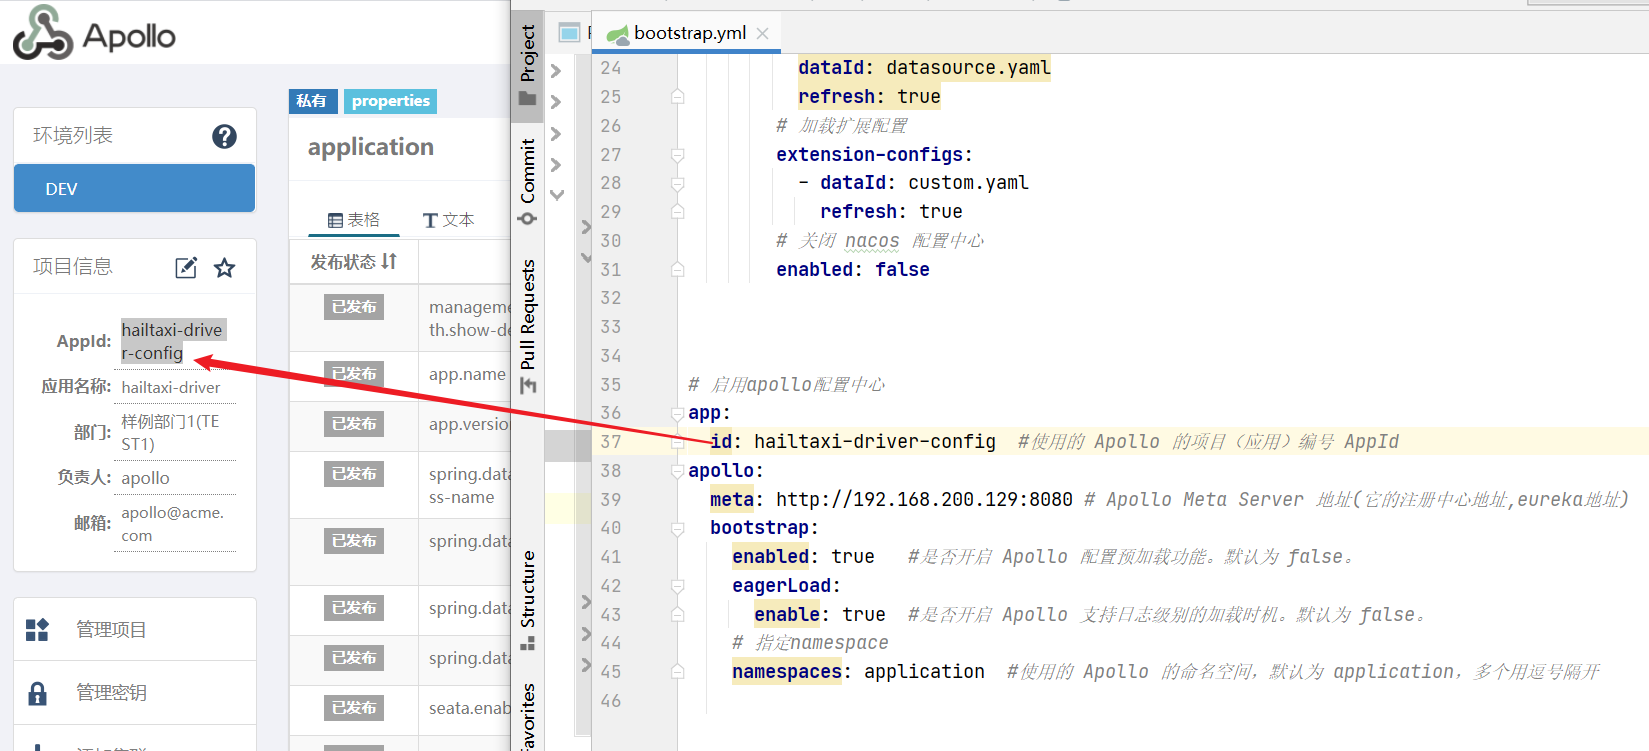The image size is (1649, 751).
Task: Click enabled: false on line 31
Action: (x=853, y=270)
